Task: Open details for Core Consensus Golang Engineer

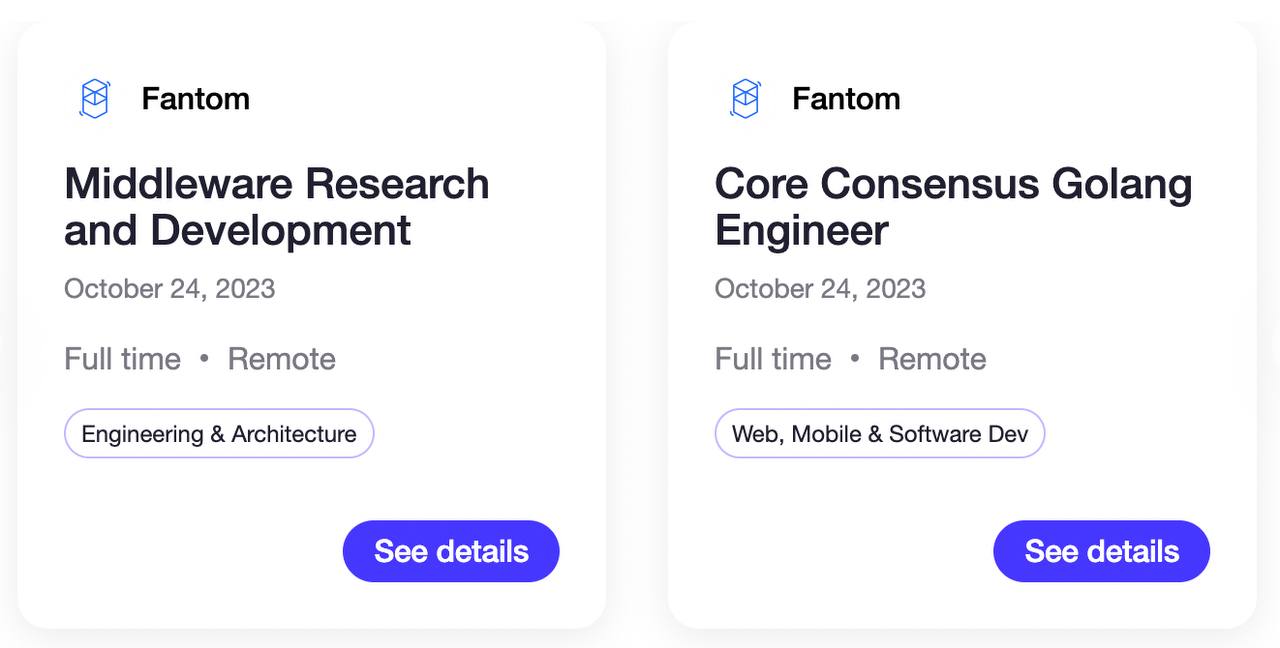Action: pos(1101,551)
